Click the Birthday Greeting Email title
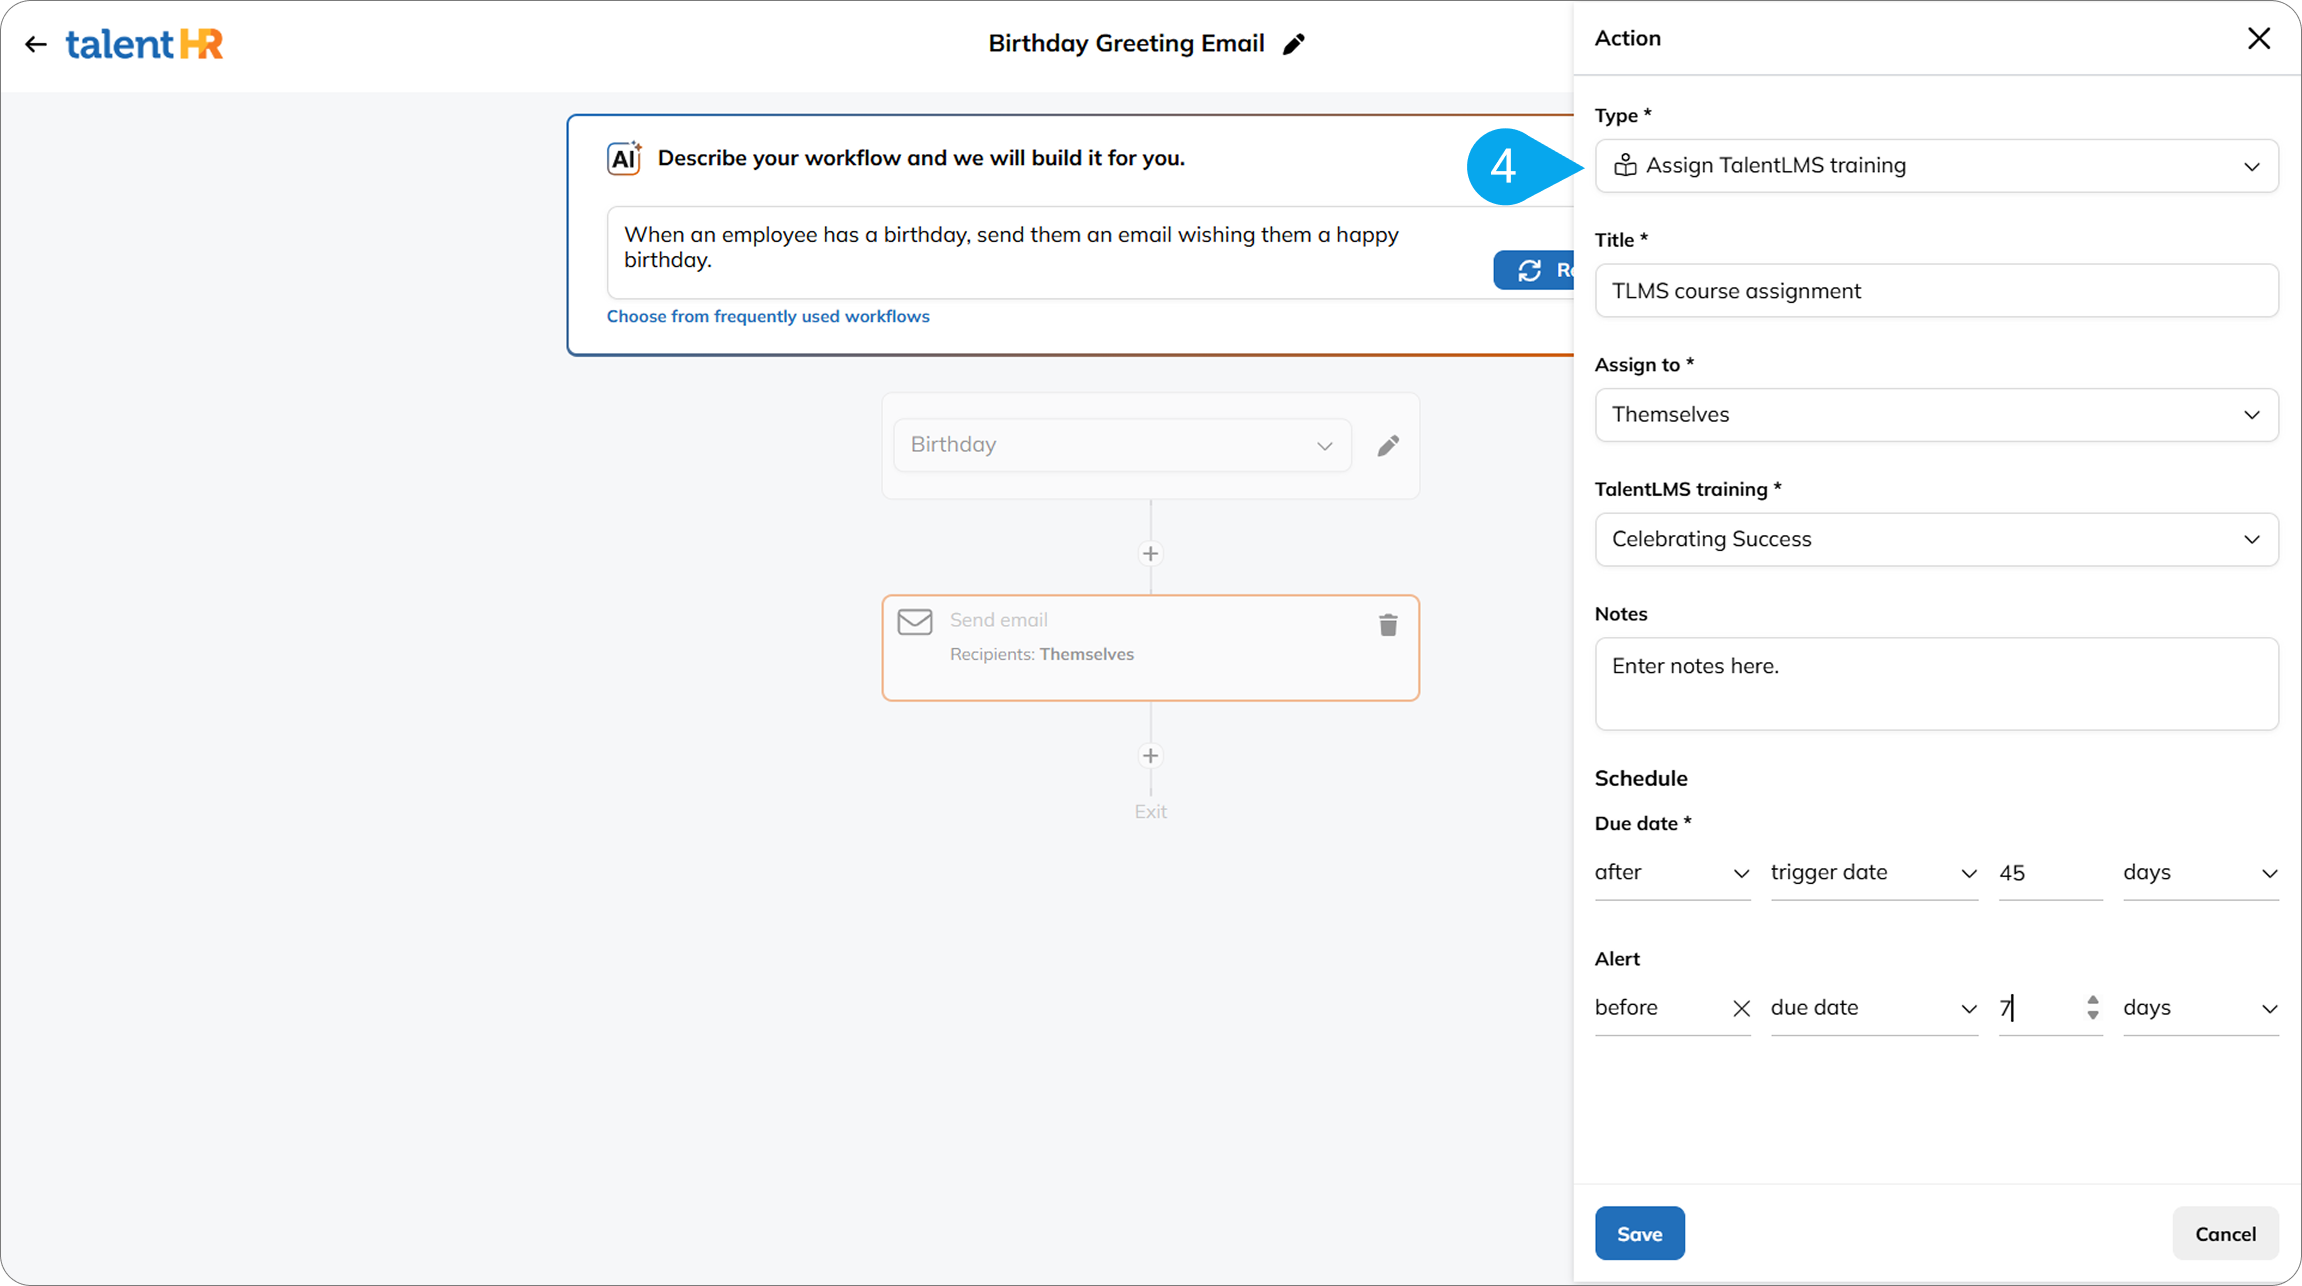The height and width of the screenshot is (1286, 2302). point(1126,44)
